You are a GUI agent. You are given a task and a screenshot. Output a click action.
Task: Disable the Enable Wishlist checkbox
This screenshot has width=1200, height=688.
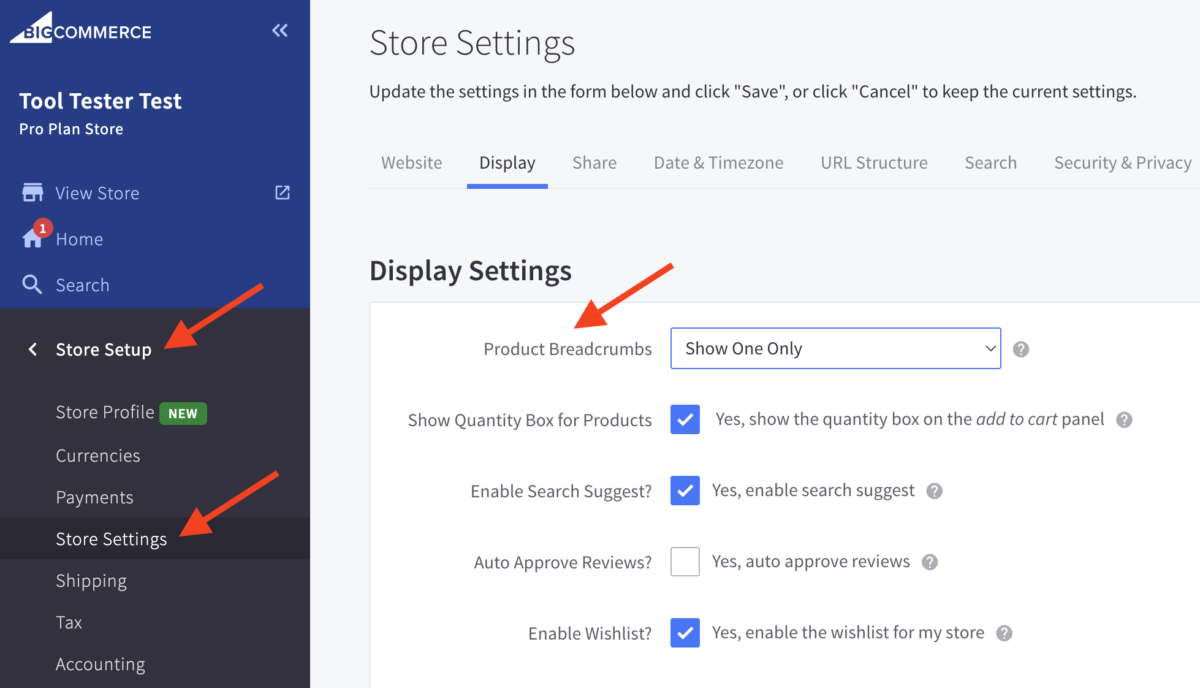click(x=685, y=633)
